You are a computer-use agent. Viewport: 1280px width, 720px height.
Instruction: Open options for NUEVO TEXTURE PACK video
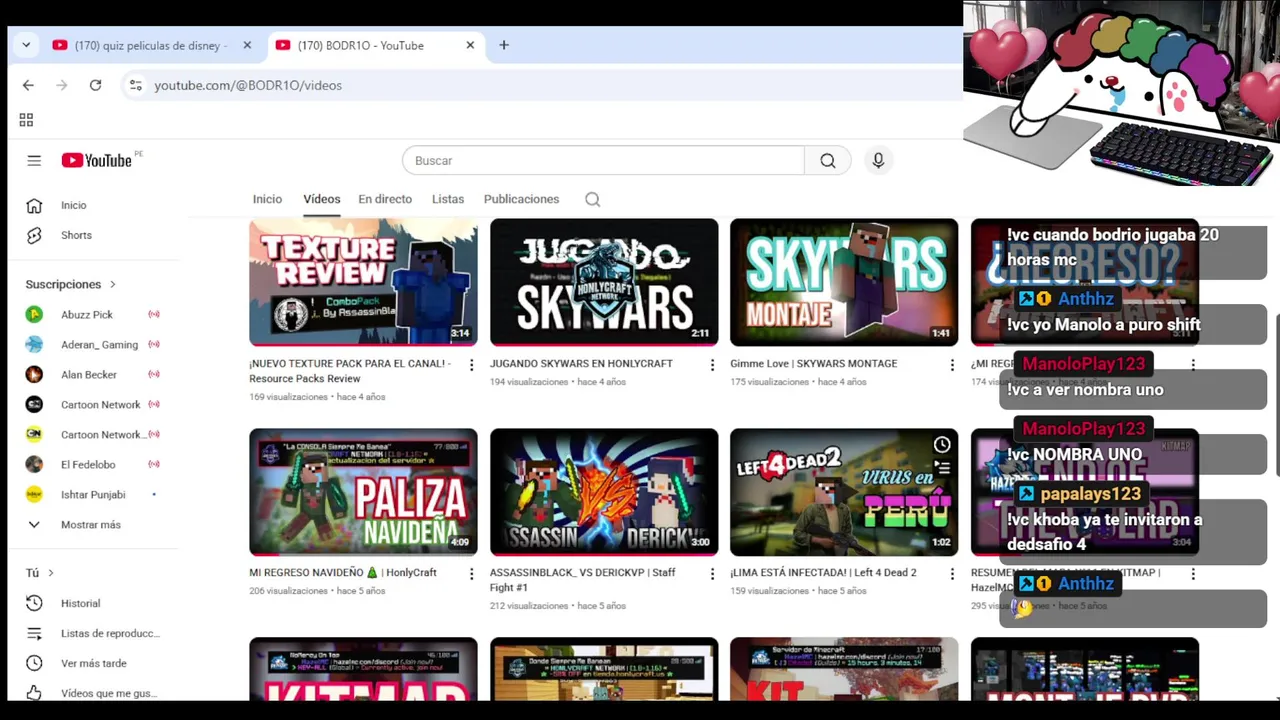point(472,365)
